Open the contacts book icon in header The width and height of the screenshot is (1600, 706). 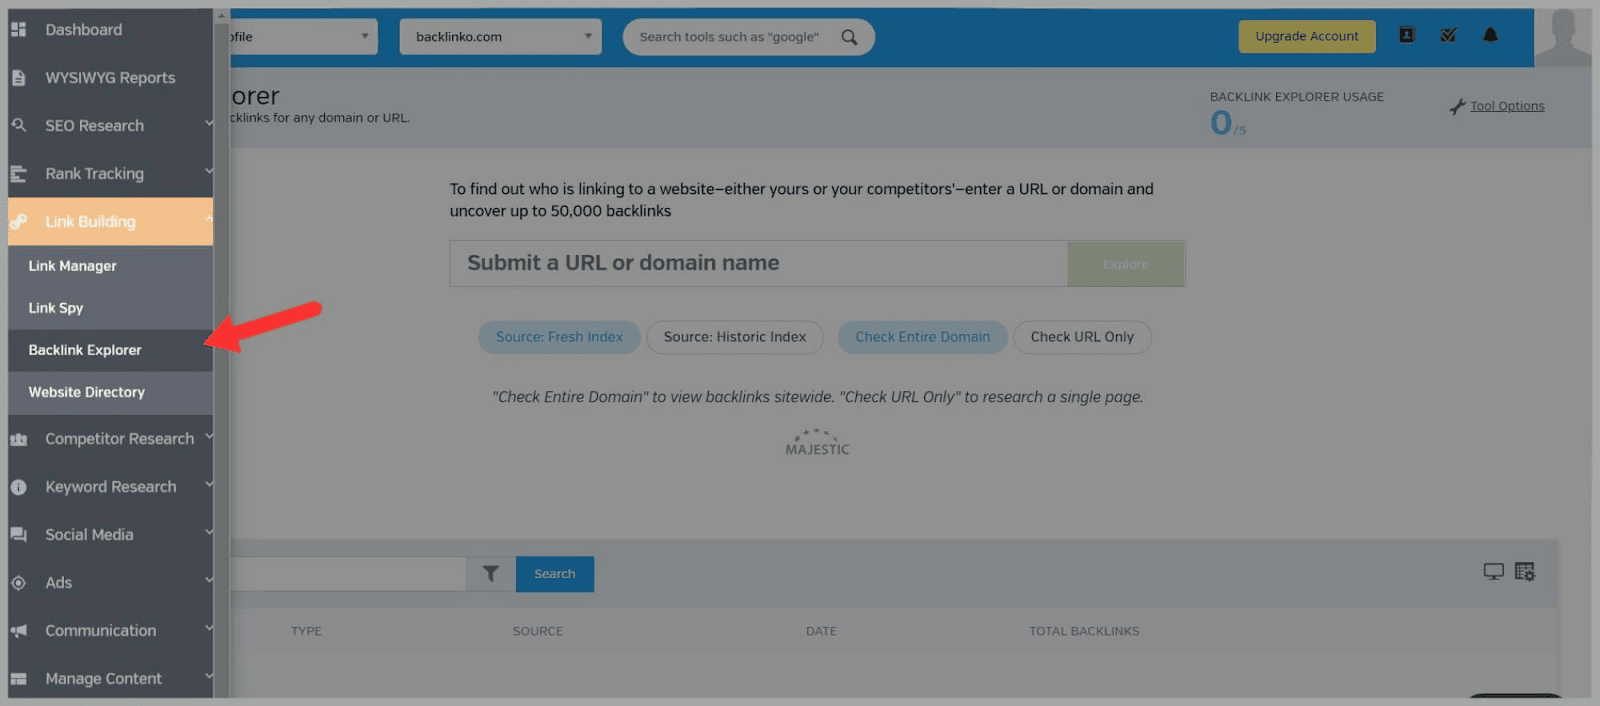pos(1407,35)
